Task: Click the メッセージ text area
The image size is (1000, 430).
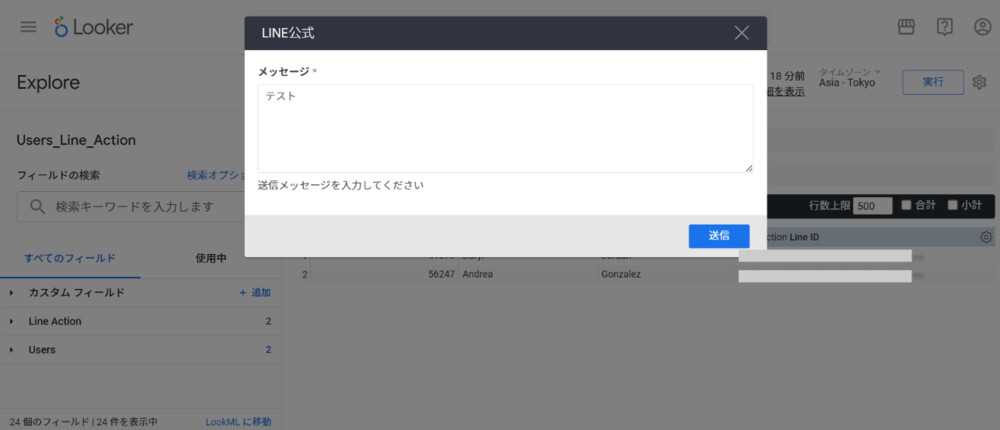Action: pyautogui.click(x=505, y=128)
